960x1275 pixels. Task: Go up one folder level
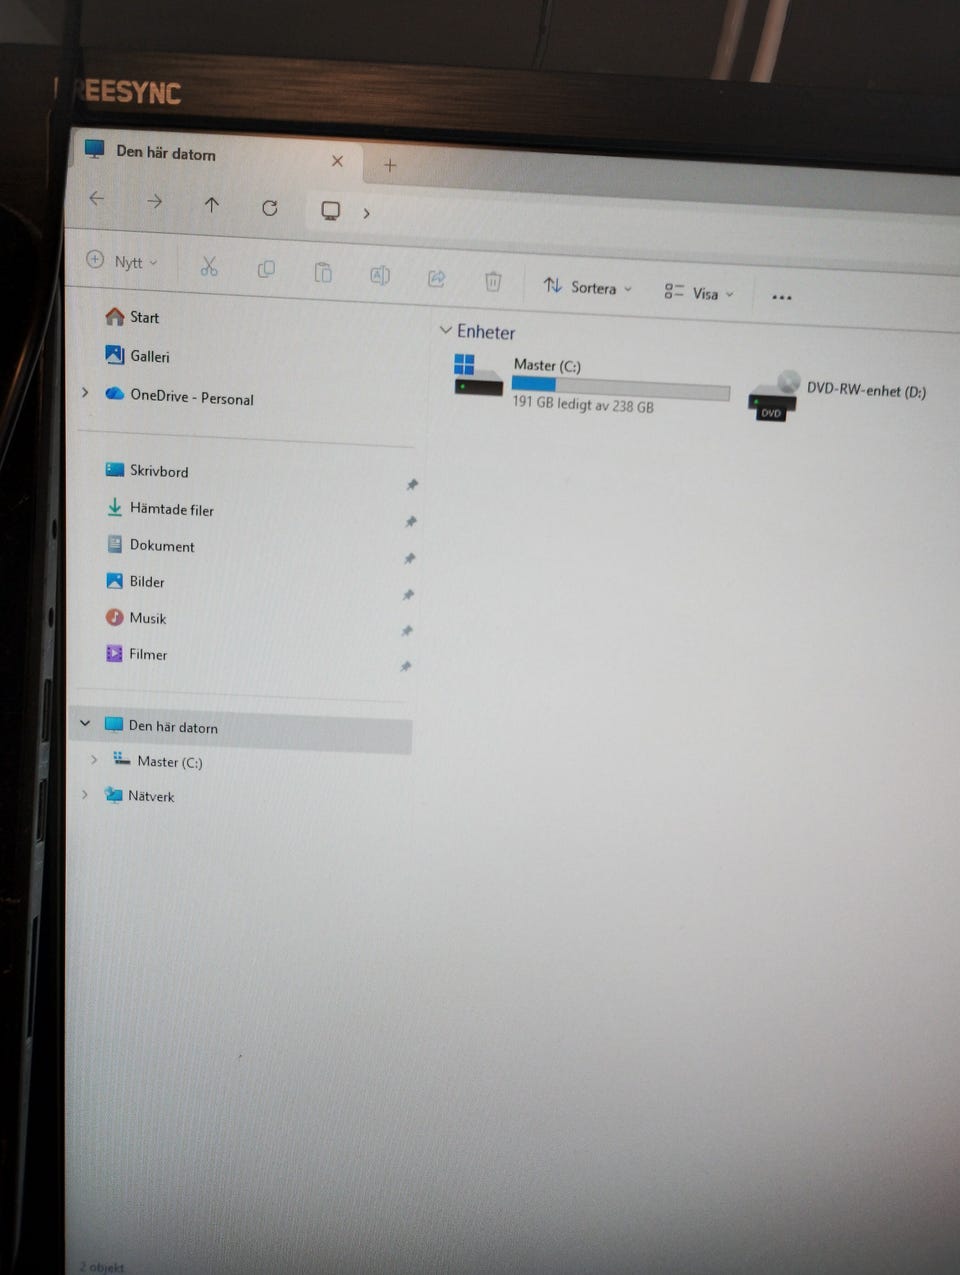pos(211,204)
